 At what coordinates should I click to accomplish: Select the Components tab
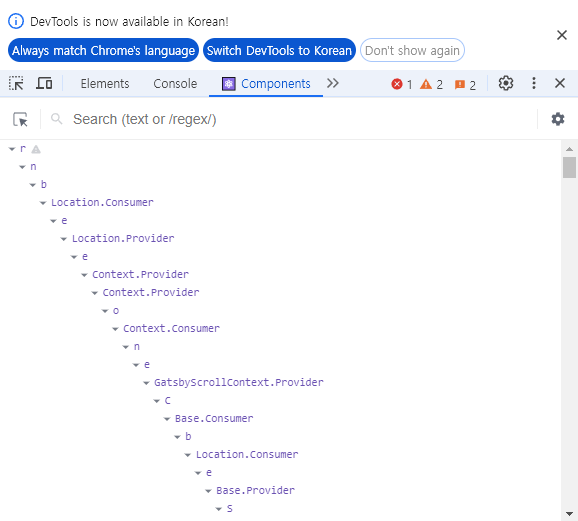point(266,84)
